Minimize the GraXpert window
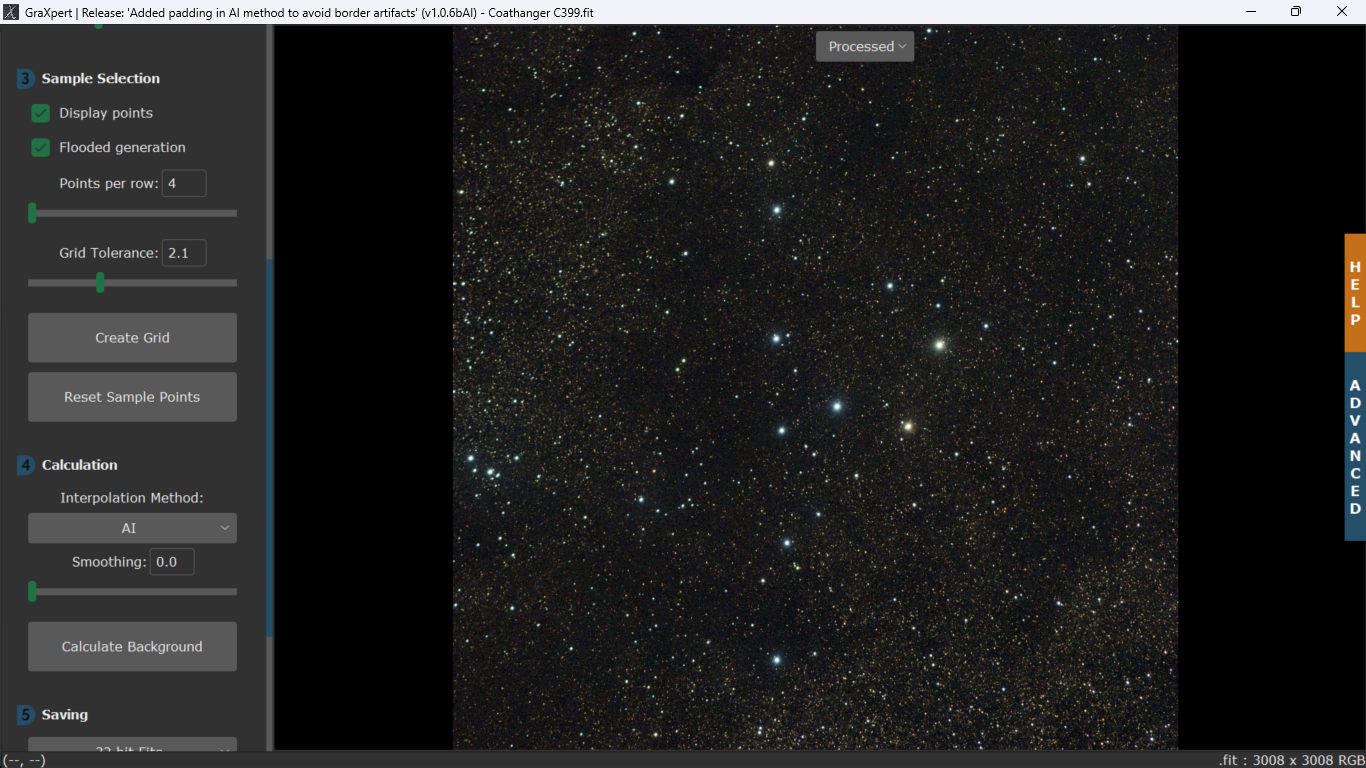Image resolution: width=1366 pixels, height=768 pixels. pos(1251,12)
